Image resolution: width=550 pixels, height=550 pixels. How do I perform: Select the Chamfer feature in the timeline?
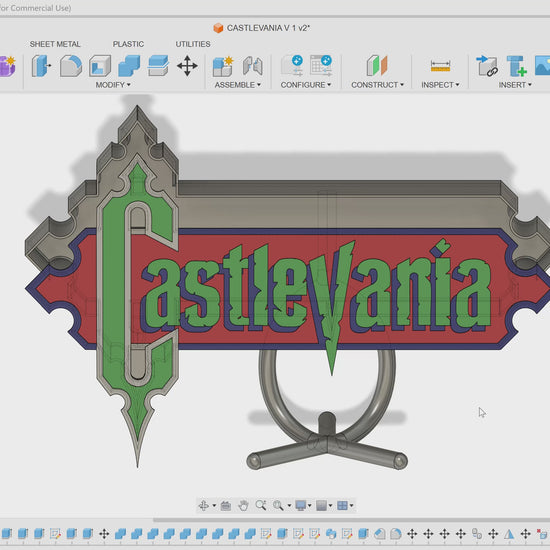[379, 534]
